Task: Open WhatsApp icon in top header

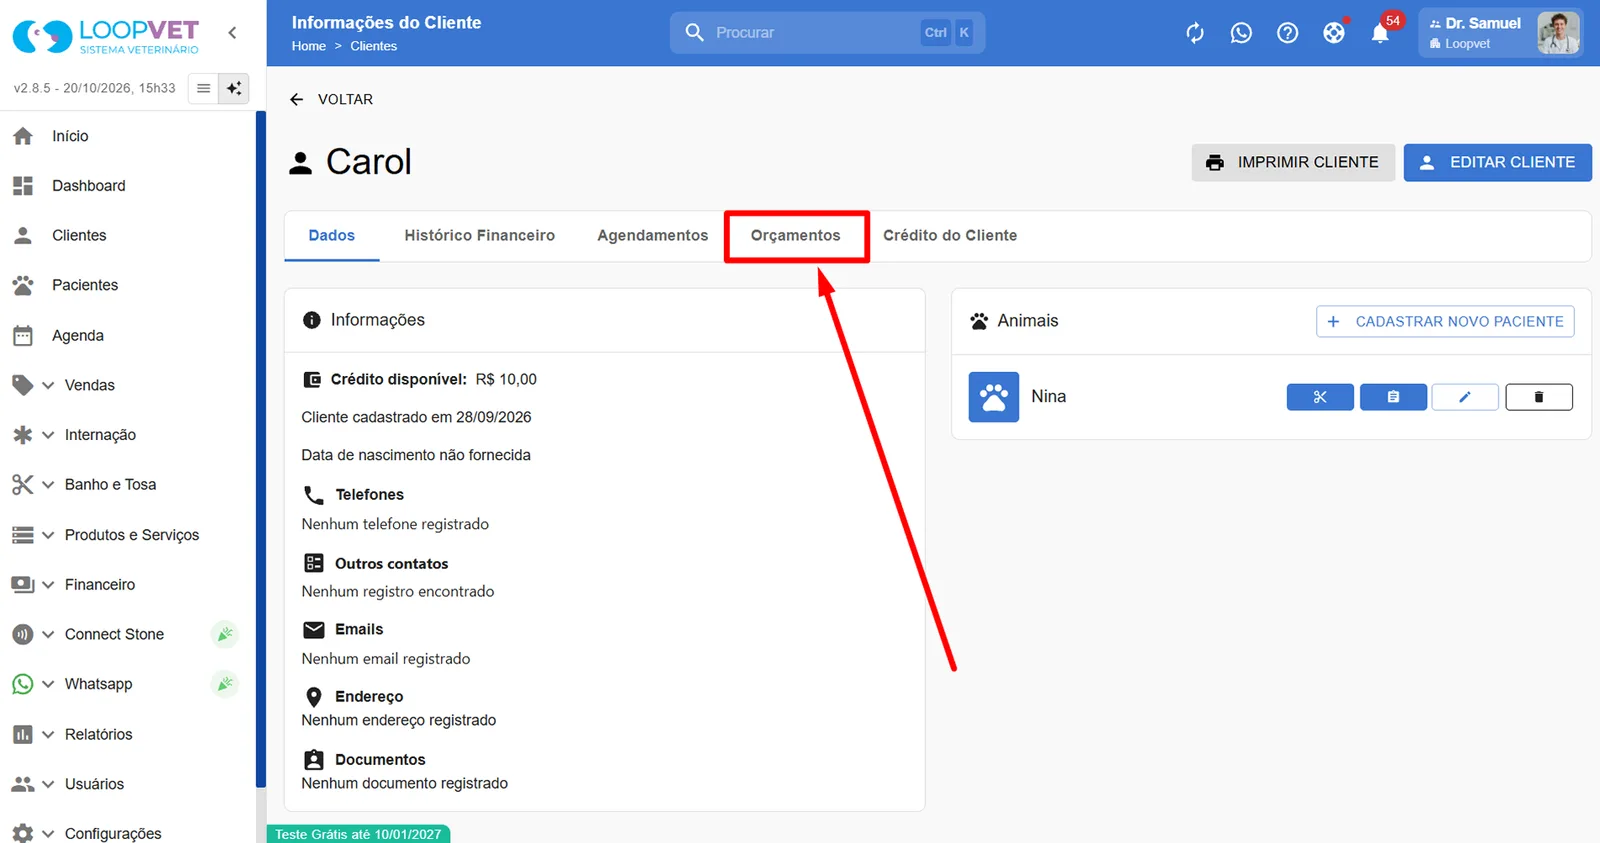Action: (x=1241, y=33)
